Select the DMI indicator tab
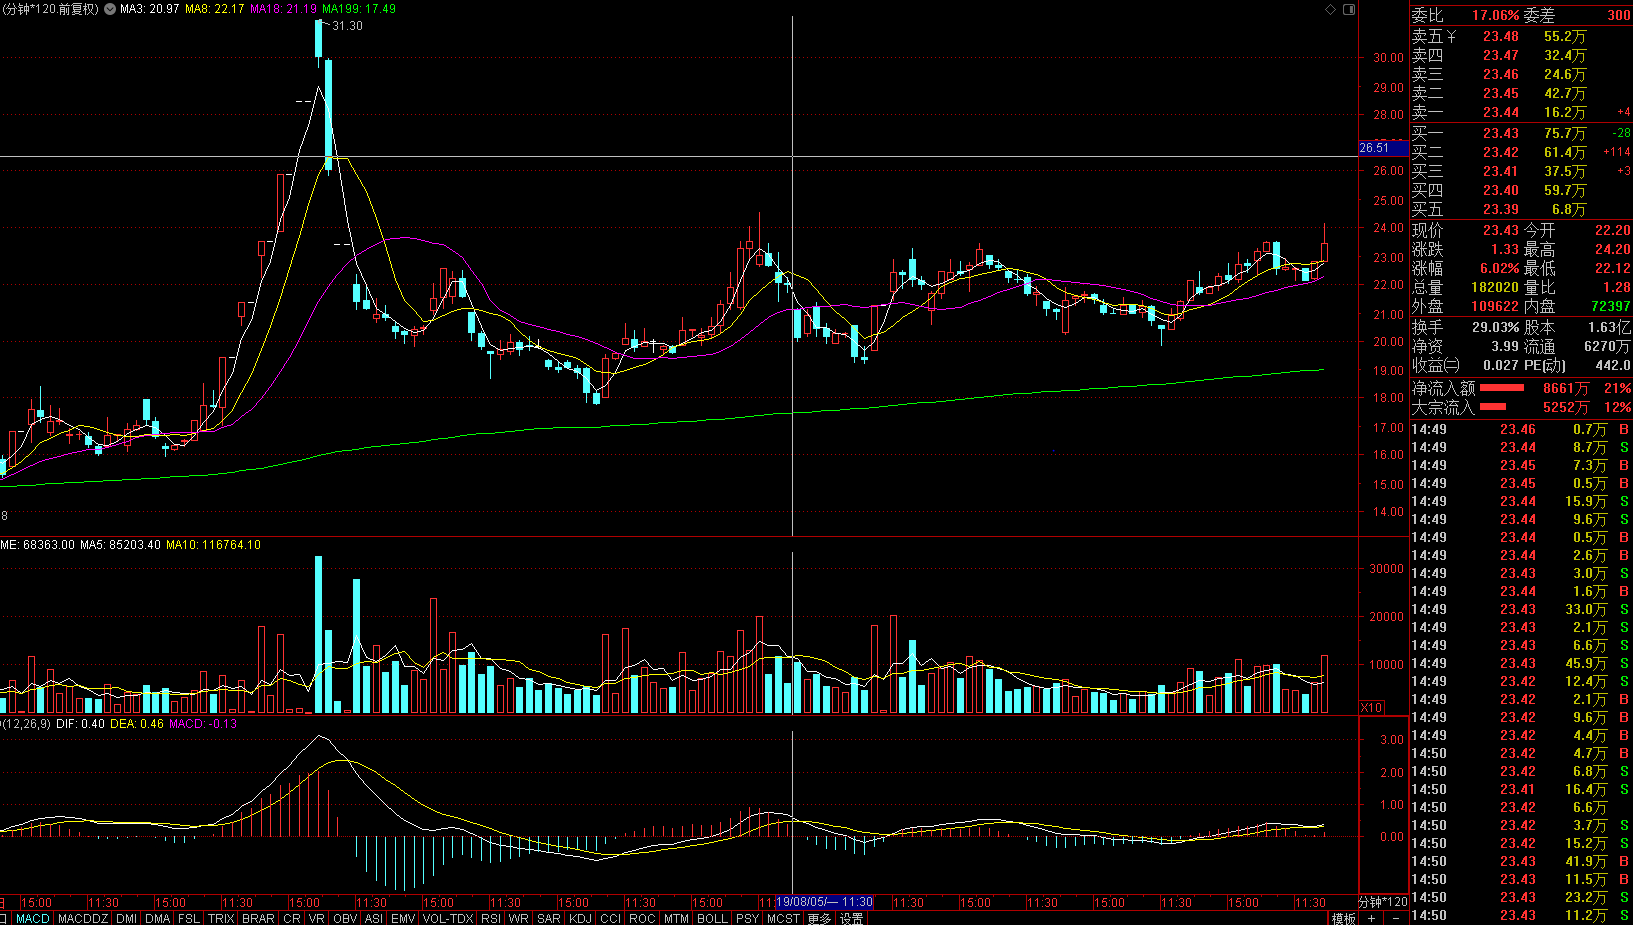Image resolution: width=1633 pixels, height=925 pixels. (x=127, y=918)
